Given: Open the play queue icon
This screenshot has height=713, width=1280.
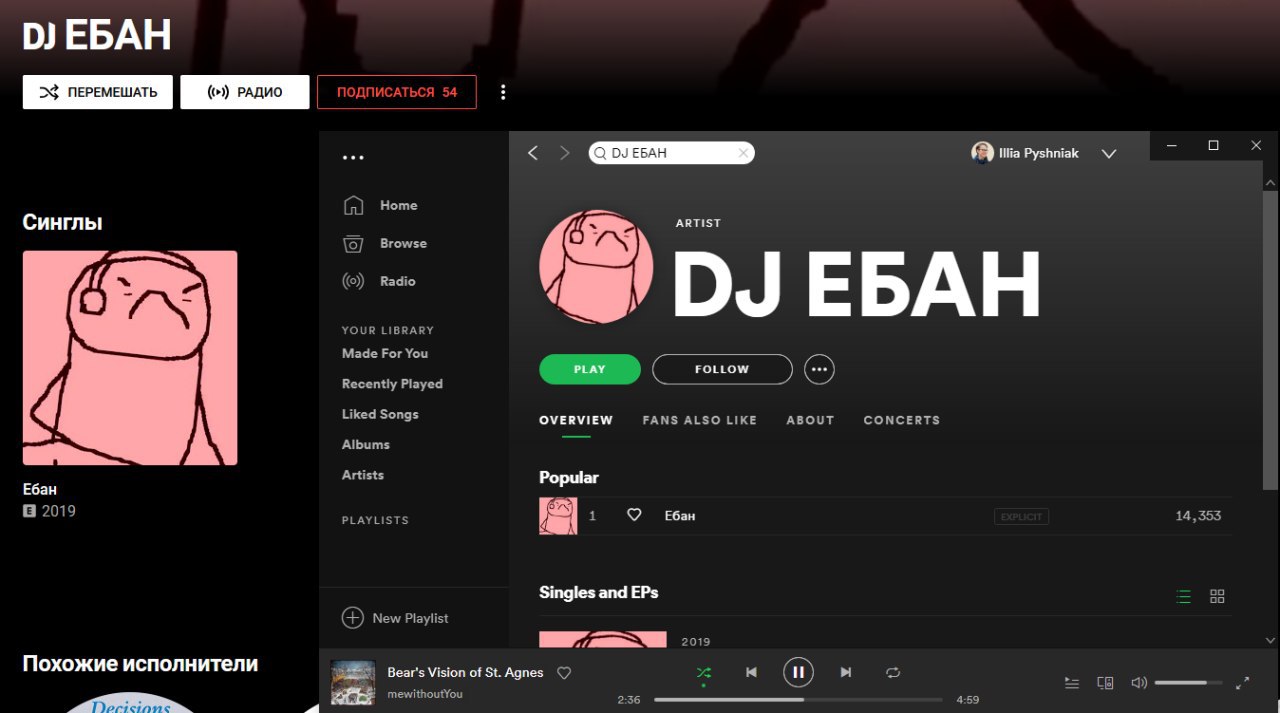Looking at the screenshot, I should [x=1072, y=683].
